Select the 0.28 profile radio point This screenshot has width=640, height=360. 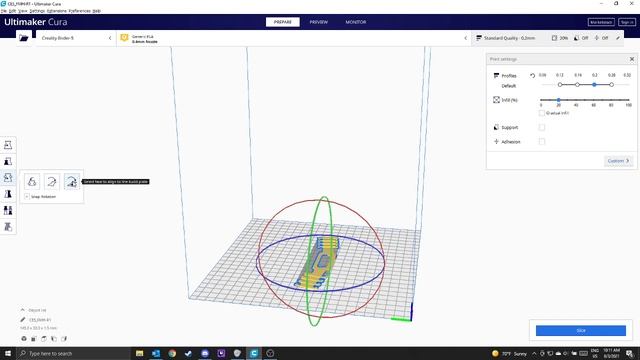point(611,84)
